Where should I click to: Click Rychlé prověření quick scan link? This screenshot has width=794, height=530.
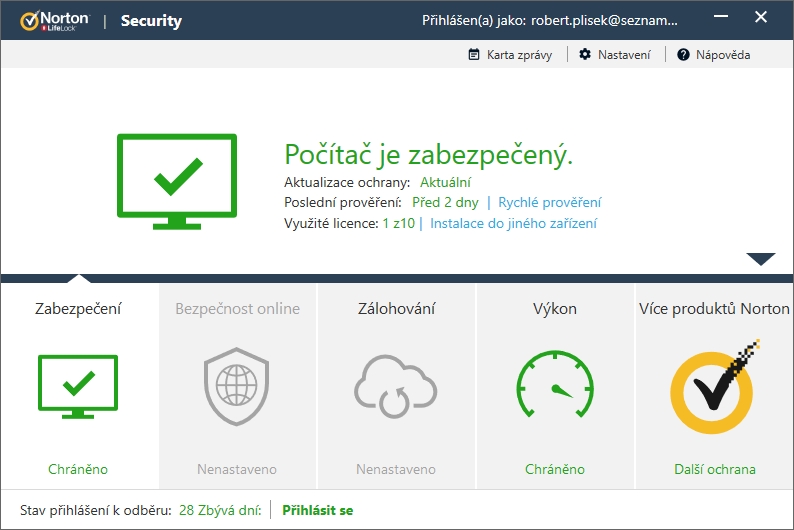point(550,202)
